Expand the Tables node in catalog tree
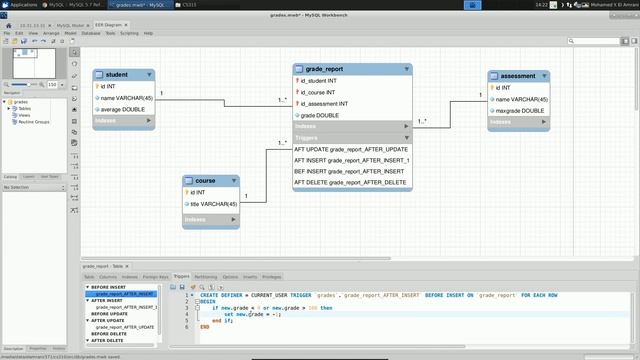 coord(9,109)
